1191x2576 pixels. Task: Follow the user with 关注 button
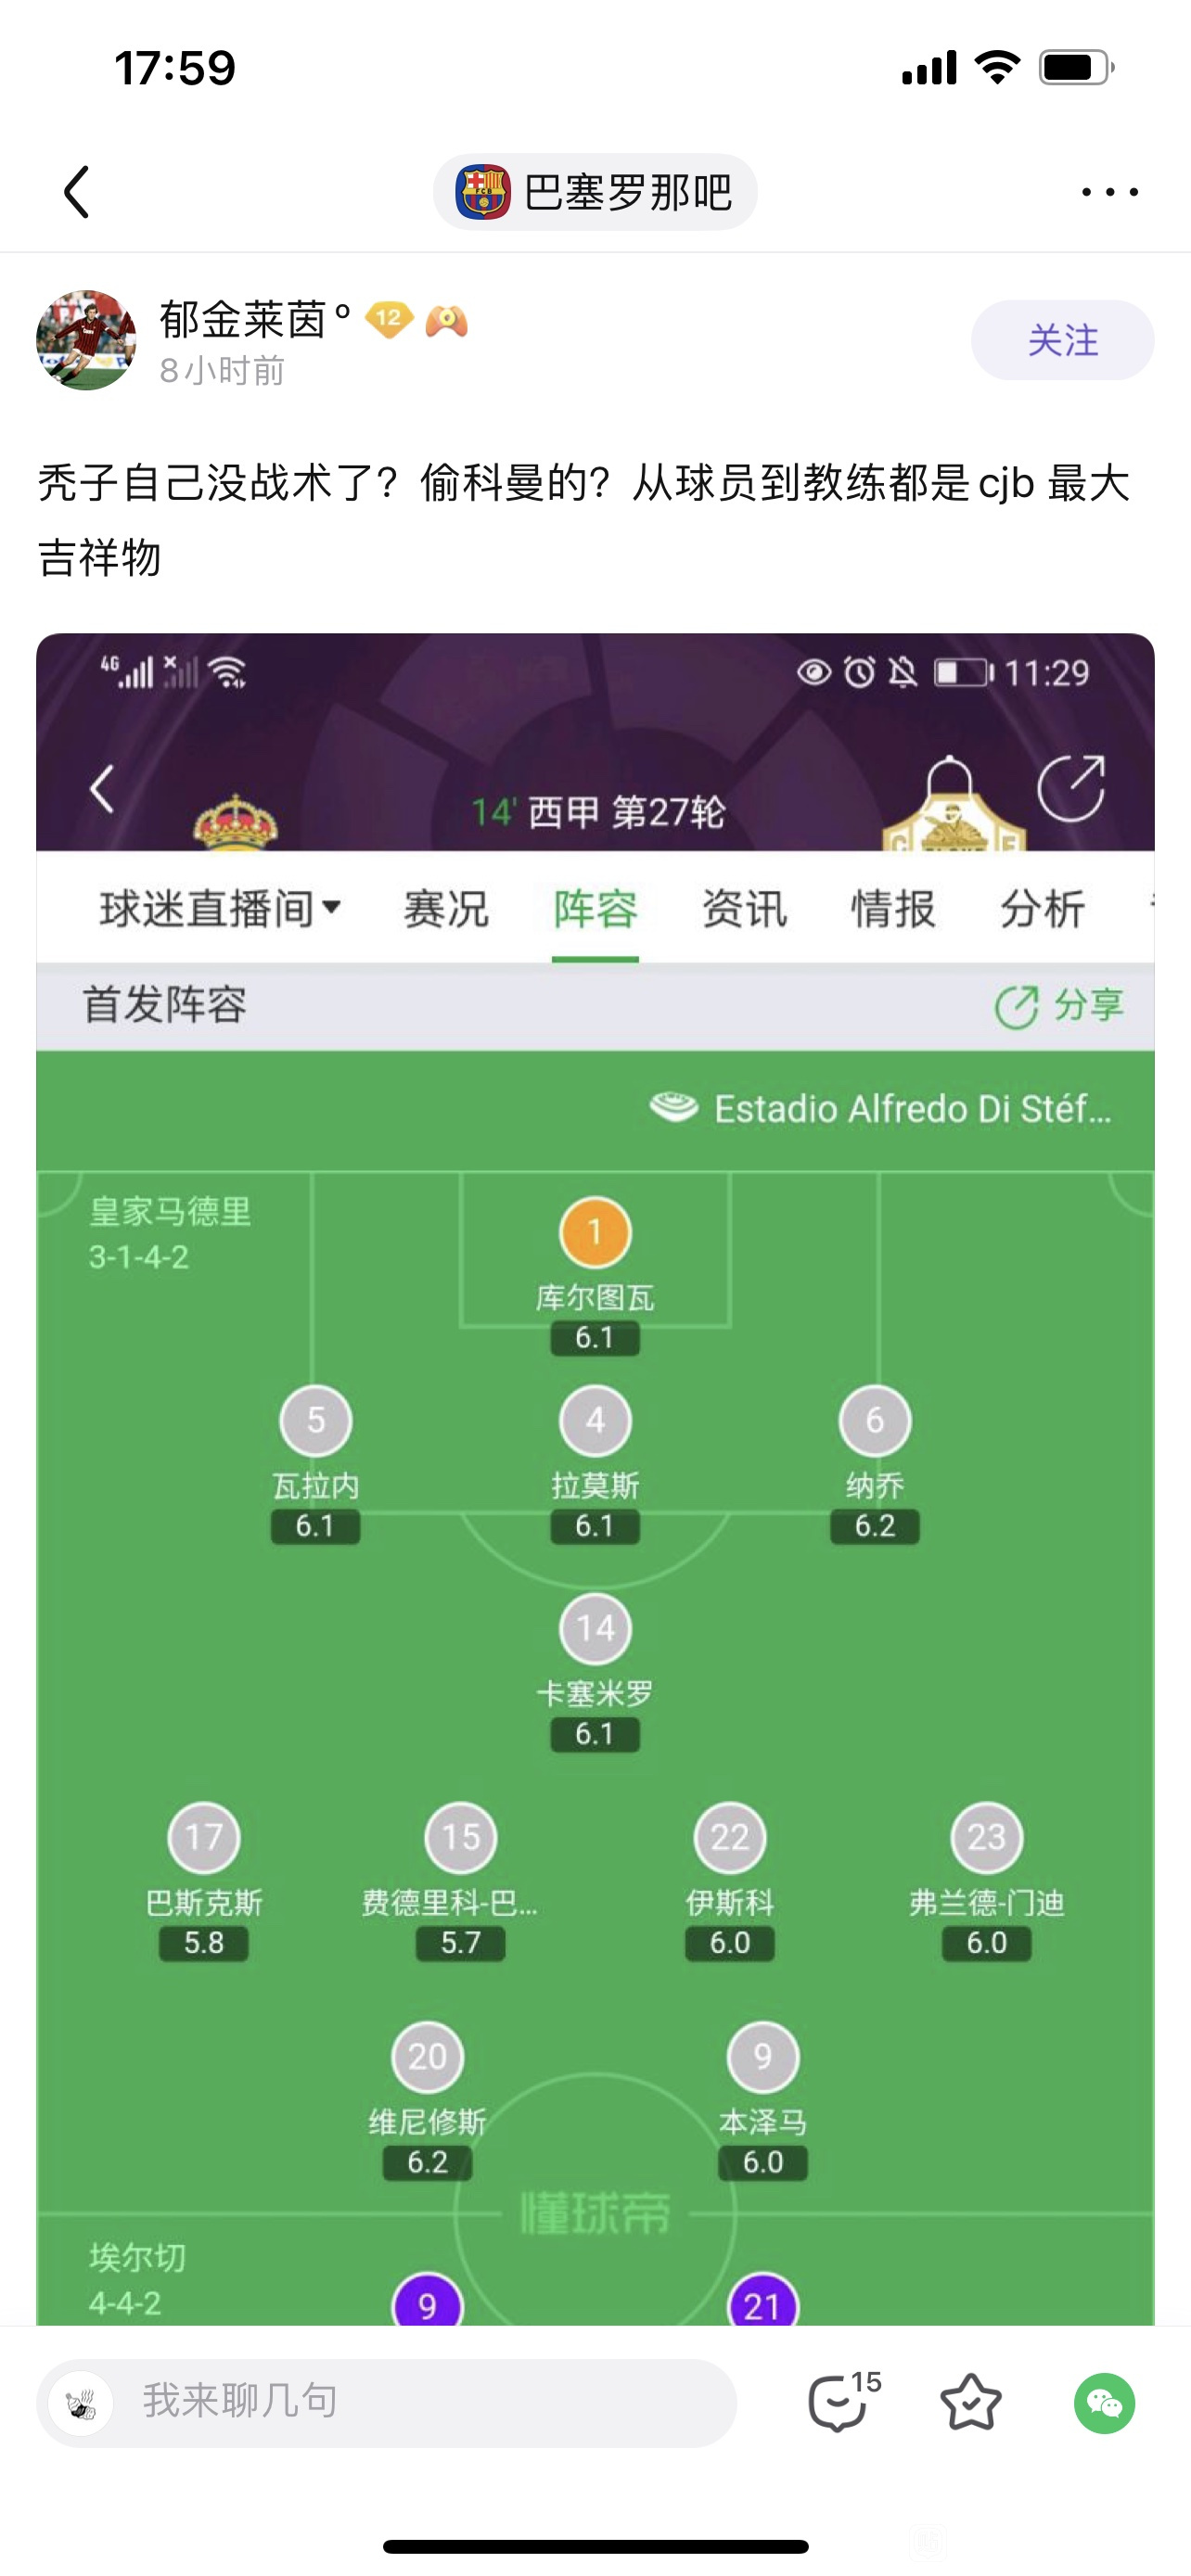(1062, 340)
